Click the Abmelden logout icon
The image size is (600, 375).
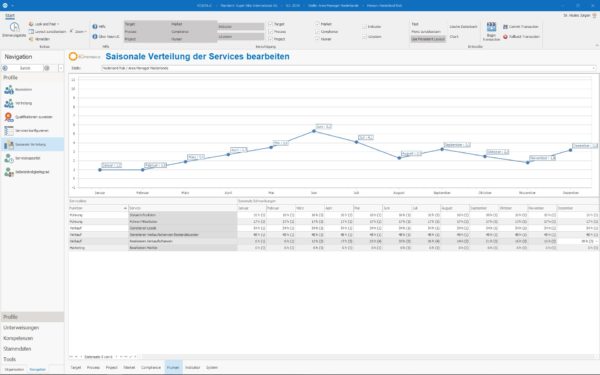31,39
